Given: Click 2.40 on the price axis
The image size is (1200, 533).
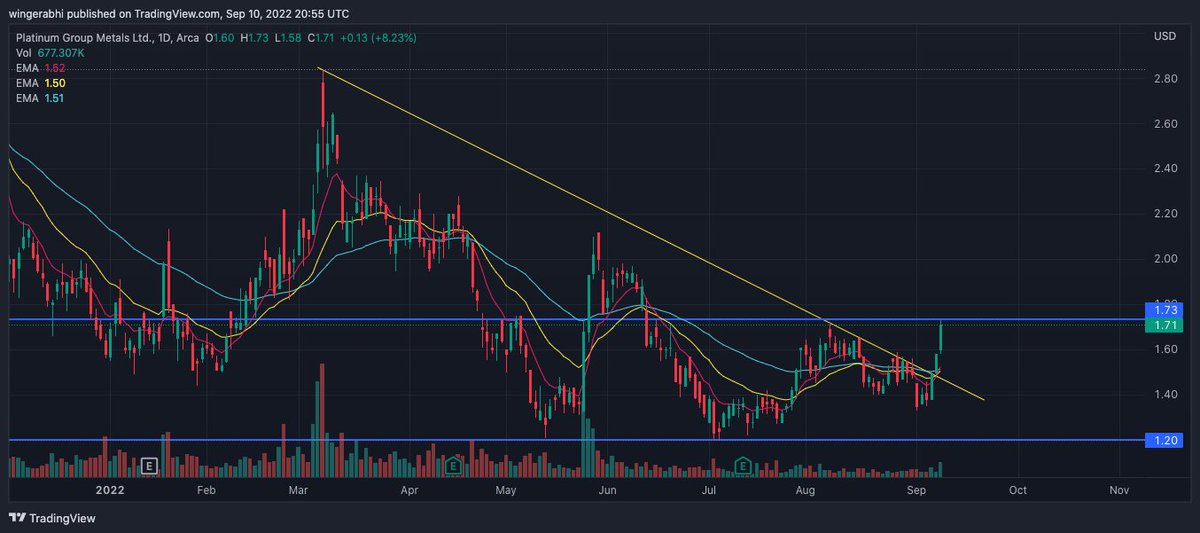Looking at the screenshot, I should tap(1163, 168).
